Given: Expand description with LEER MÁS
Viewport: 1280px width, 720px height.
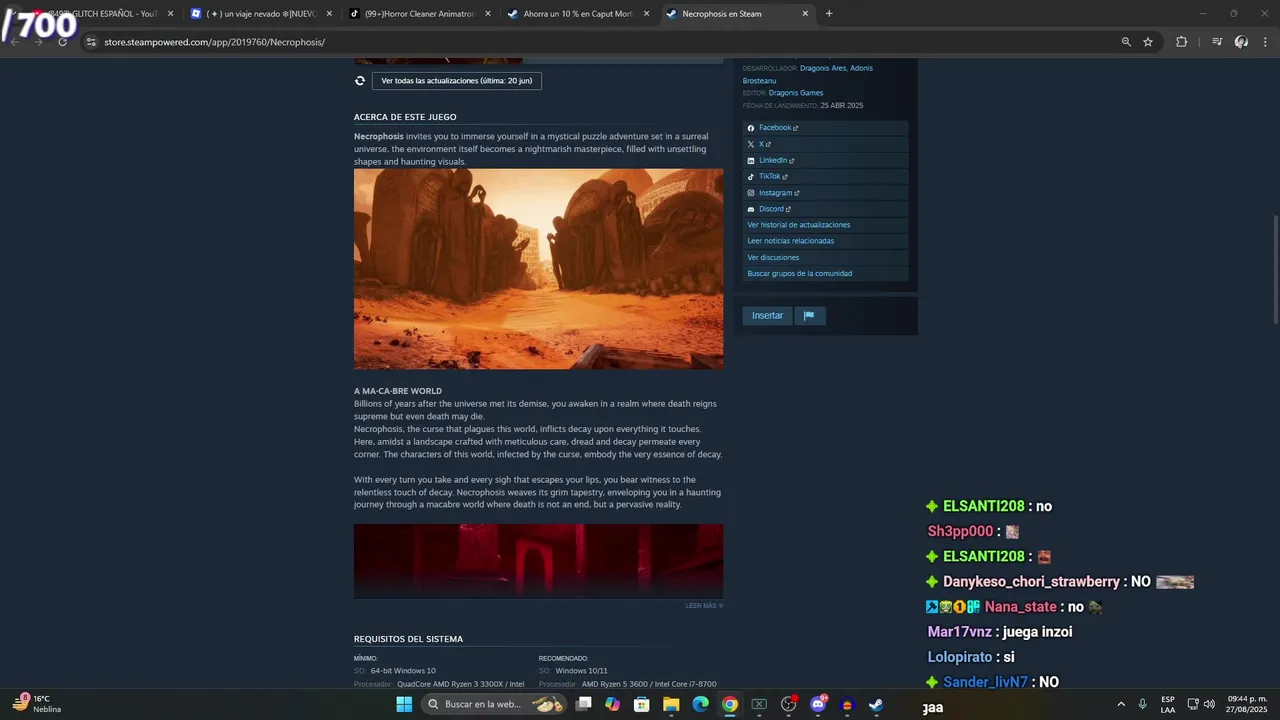Looking at the screenshot, I should point(704,606).
